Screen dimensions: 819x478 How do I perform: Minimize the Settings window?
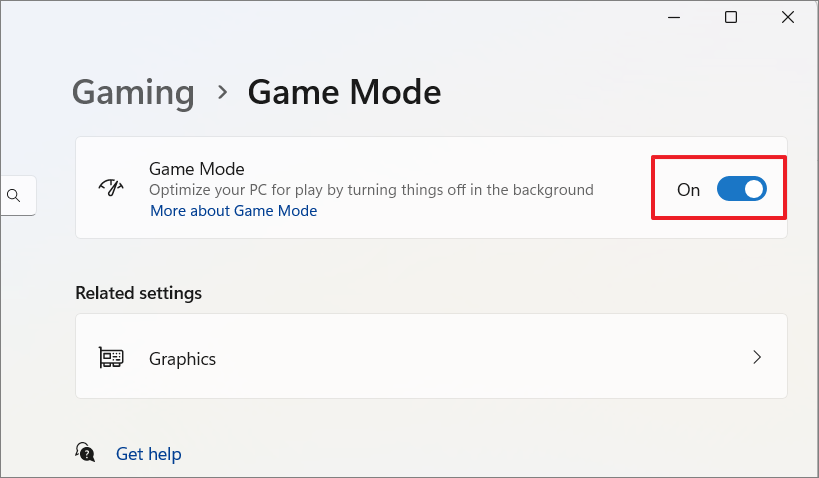[x=674, y=17]
